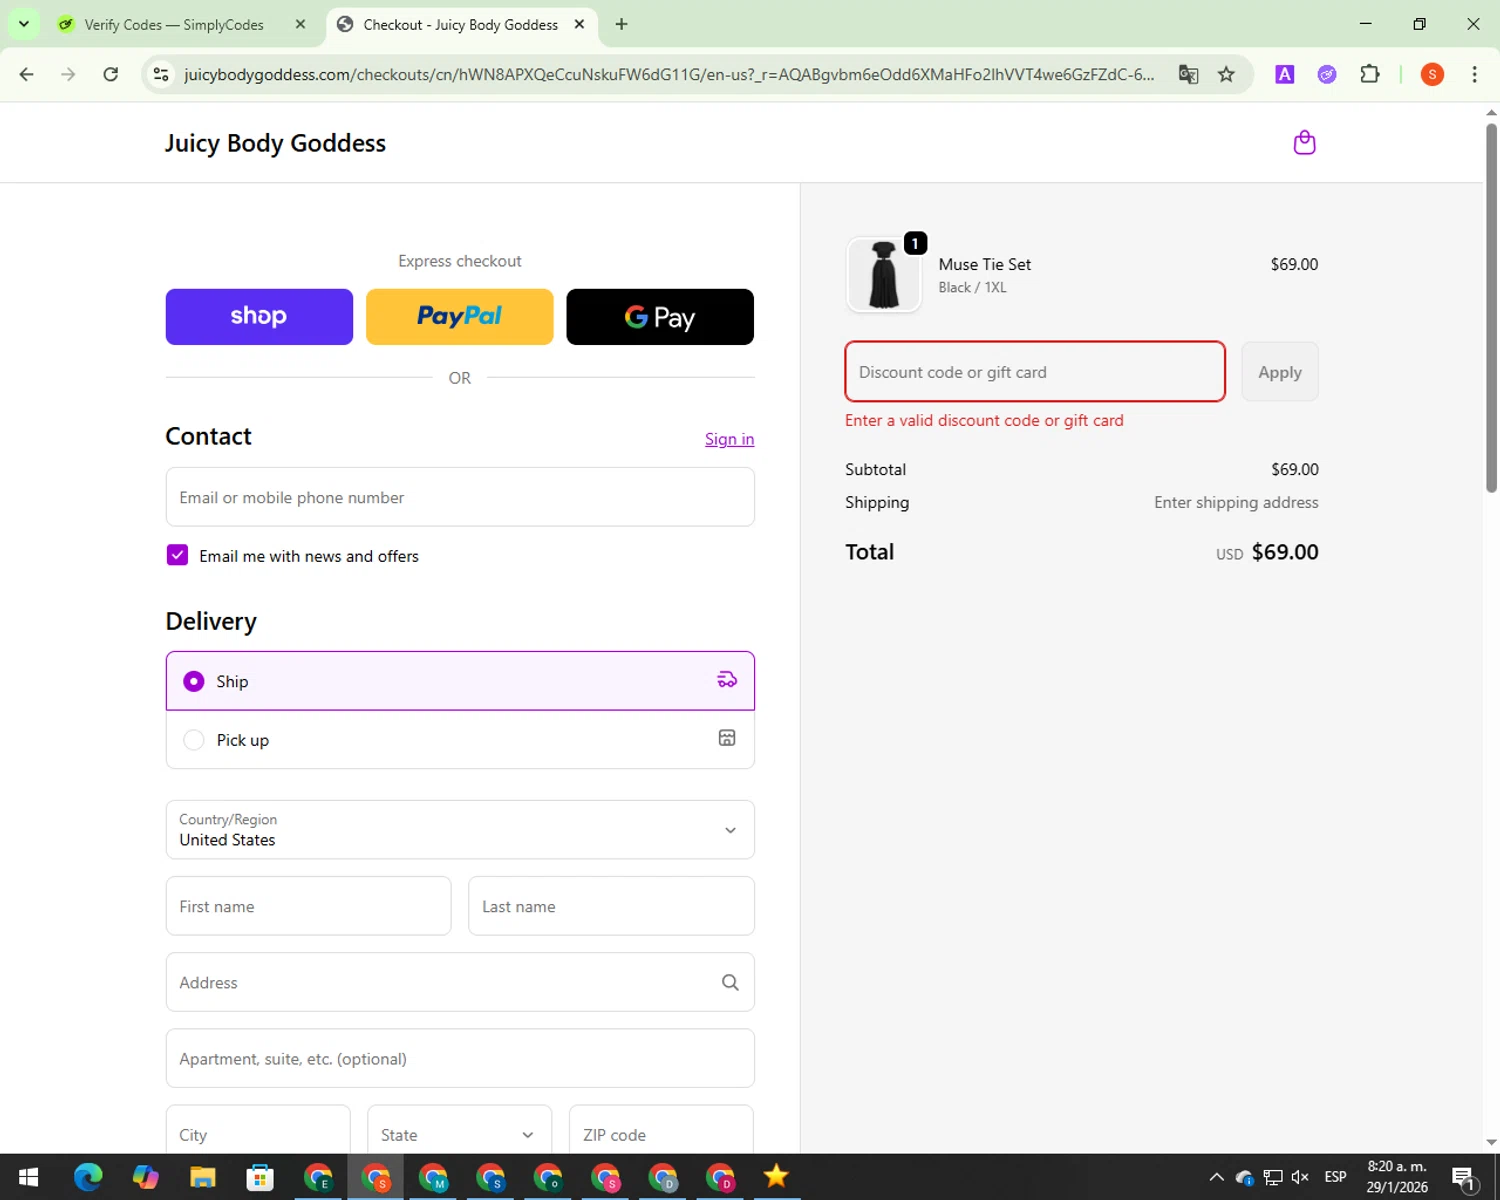Click the Juicy Body Goddess store title
The width and height of the screenshot is (1500, 1200).
[x=275, y=143]
